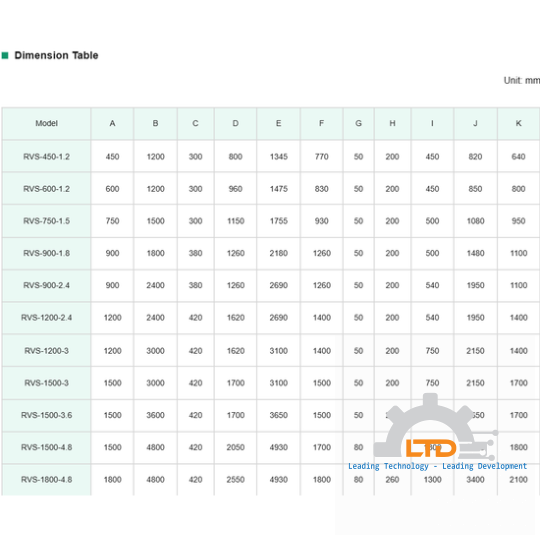Select the RVS-750-1.5 model cell
Screen dimensions: 540x540
[46, 221]
